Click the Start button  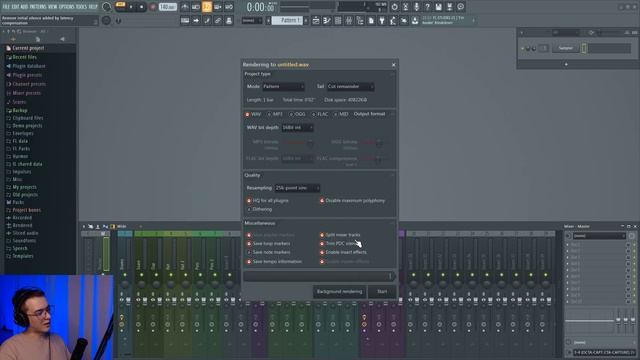(x=382, y=292)
